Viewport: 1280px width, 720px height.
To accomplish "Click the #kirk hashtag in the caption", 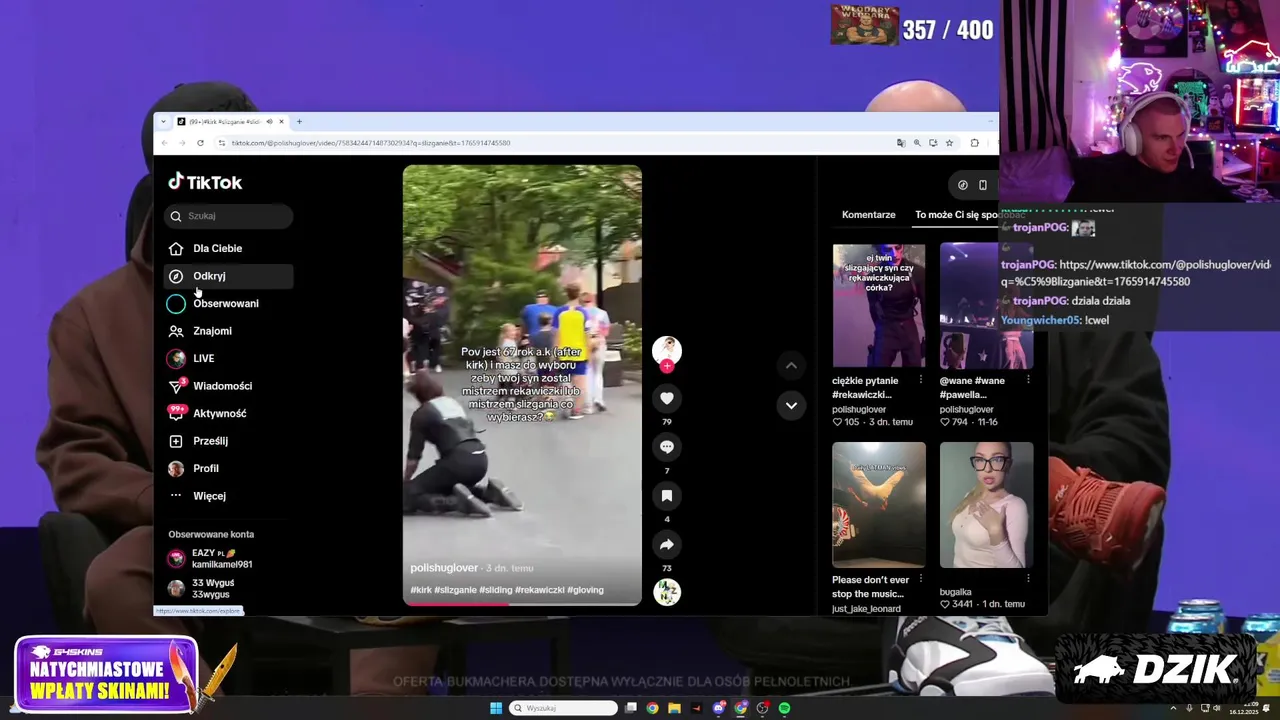I will 421,590.
